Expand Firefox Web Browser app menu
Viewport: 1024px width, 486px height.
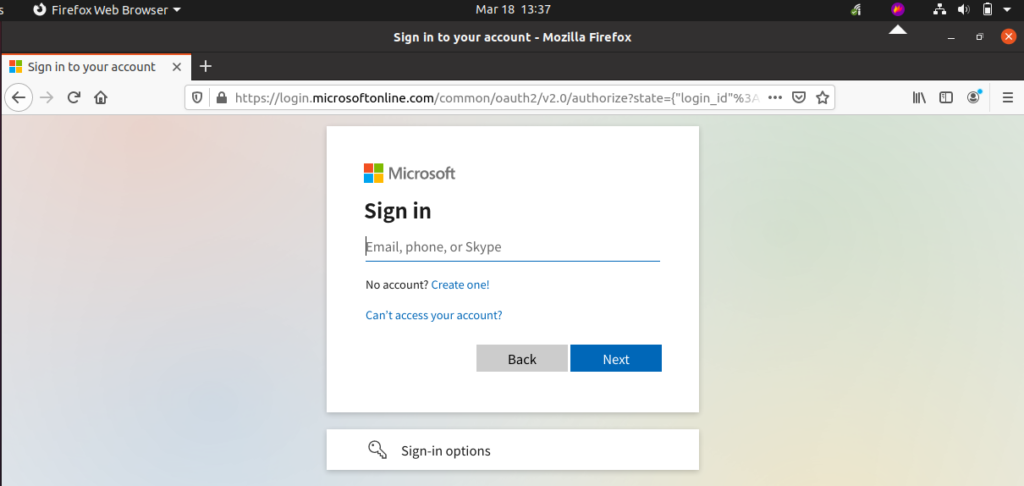coord(107,10)
